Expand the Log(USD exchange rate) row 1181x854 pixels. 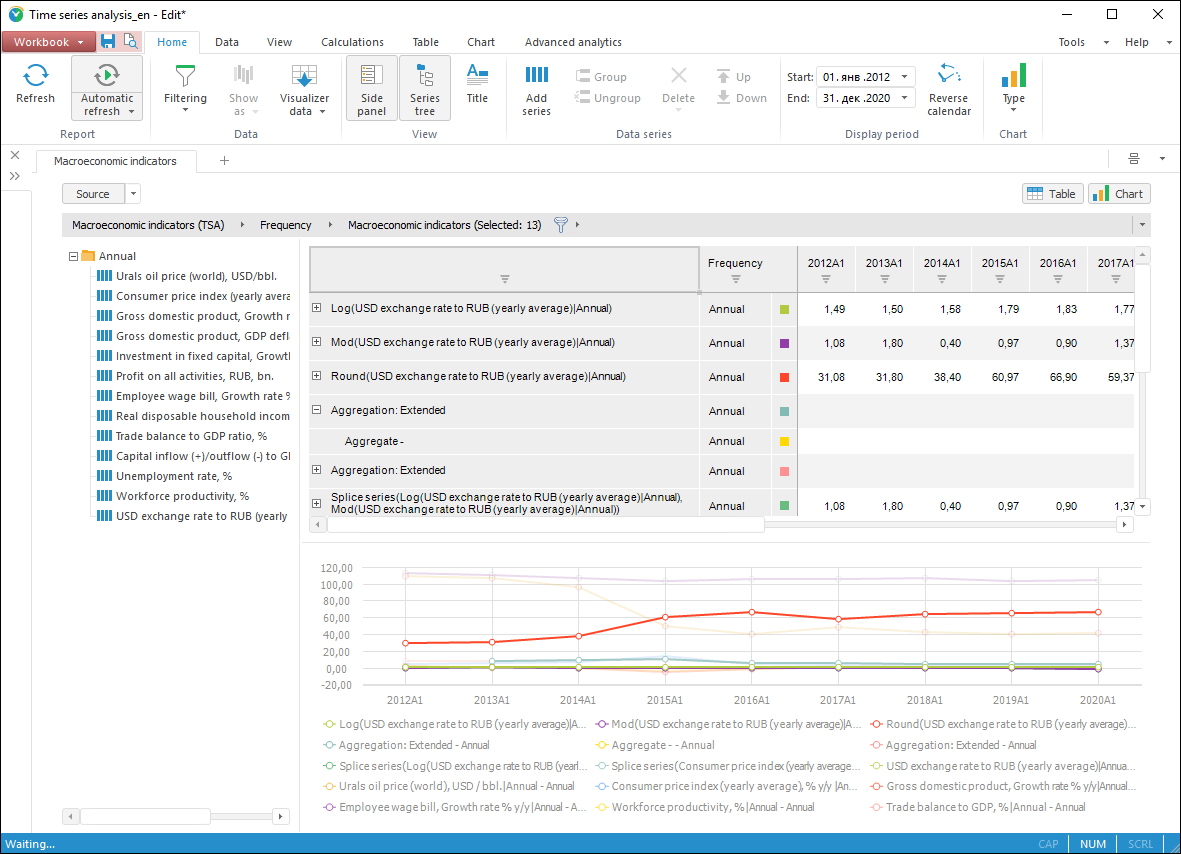317,309
